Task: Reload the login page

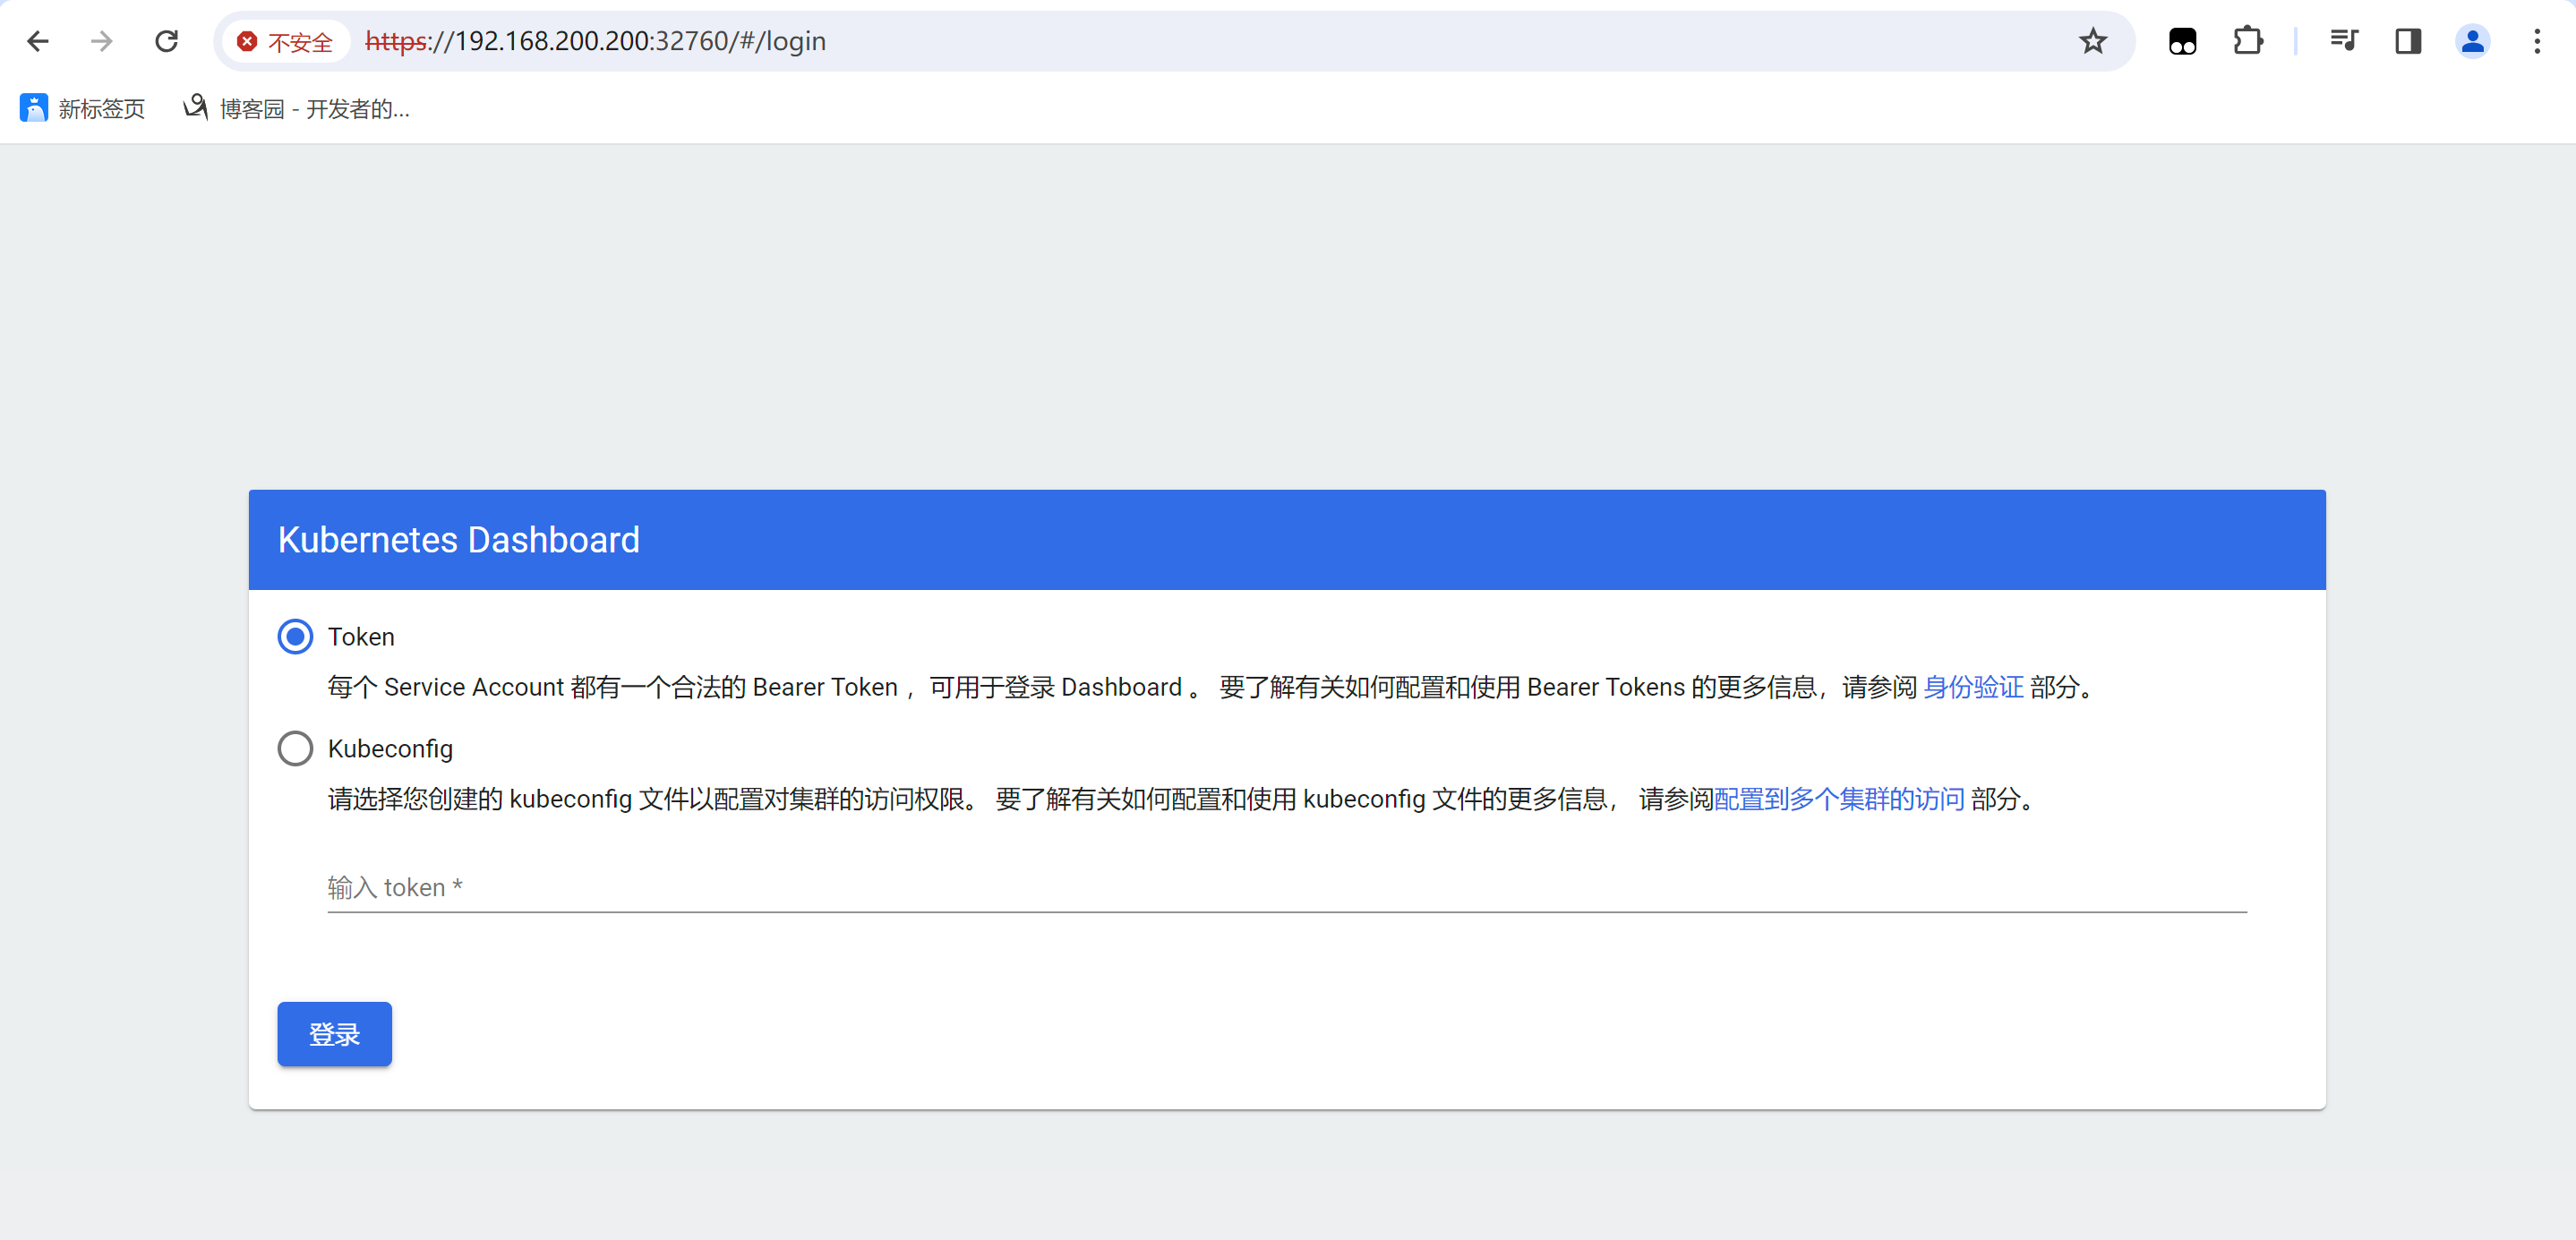Action: click(x=166, y=41)
